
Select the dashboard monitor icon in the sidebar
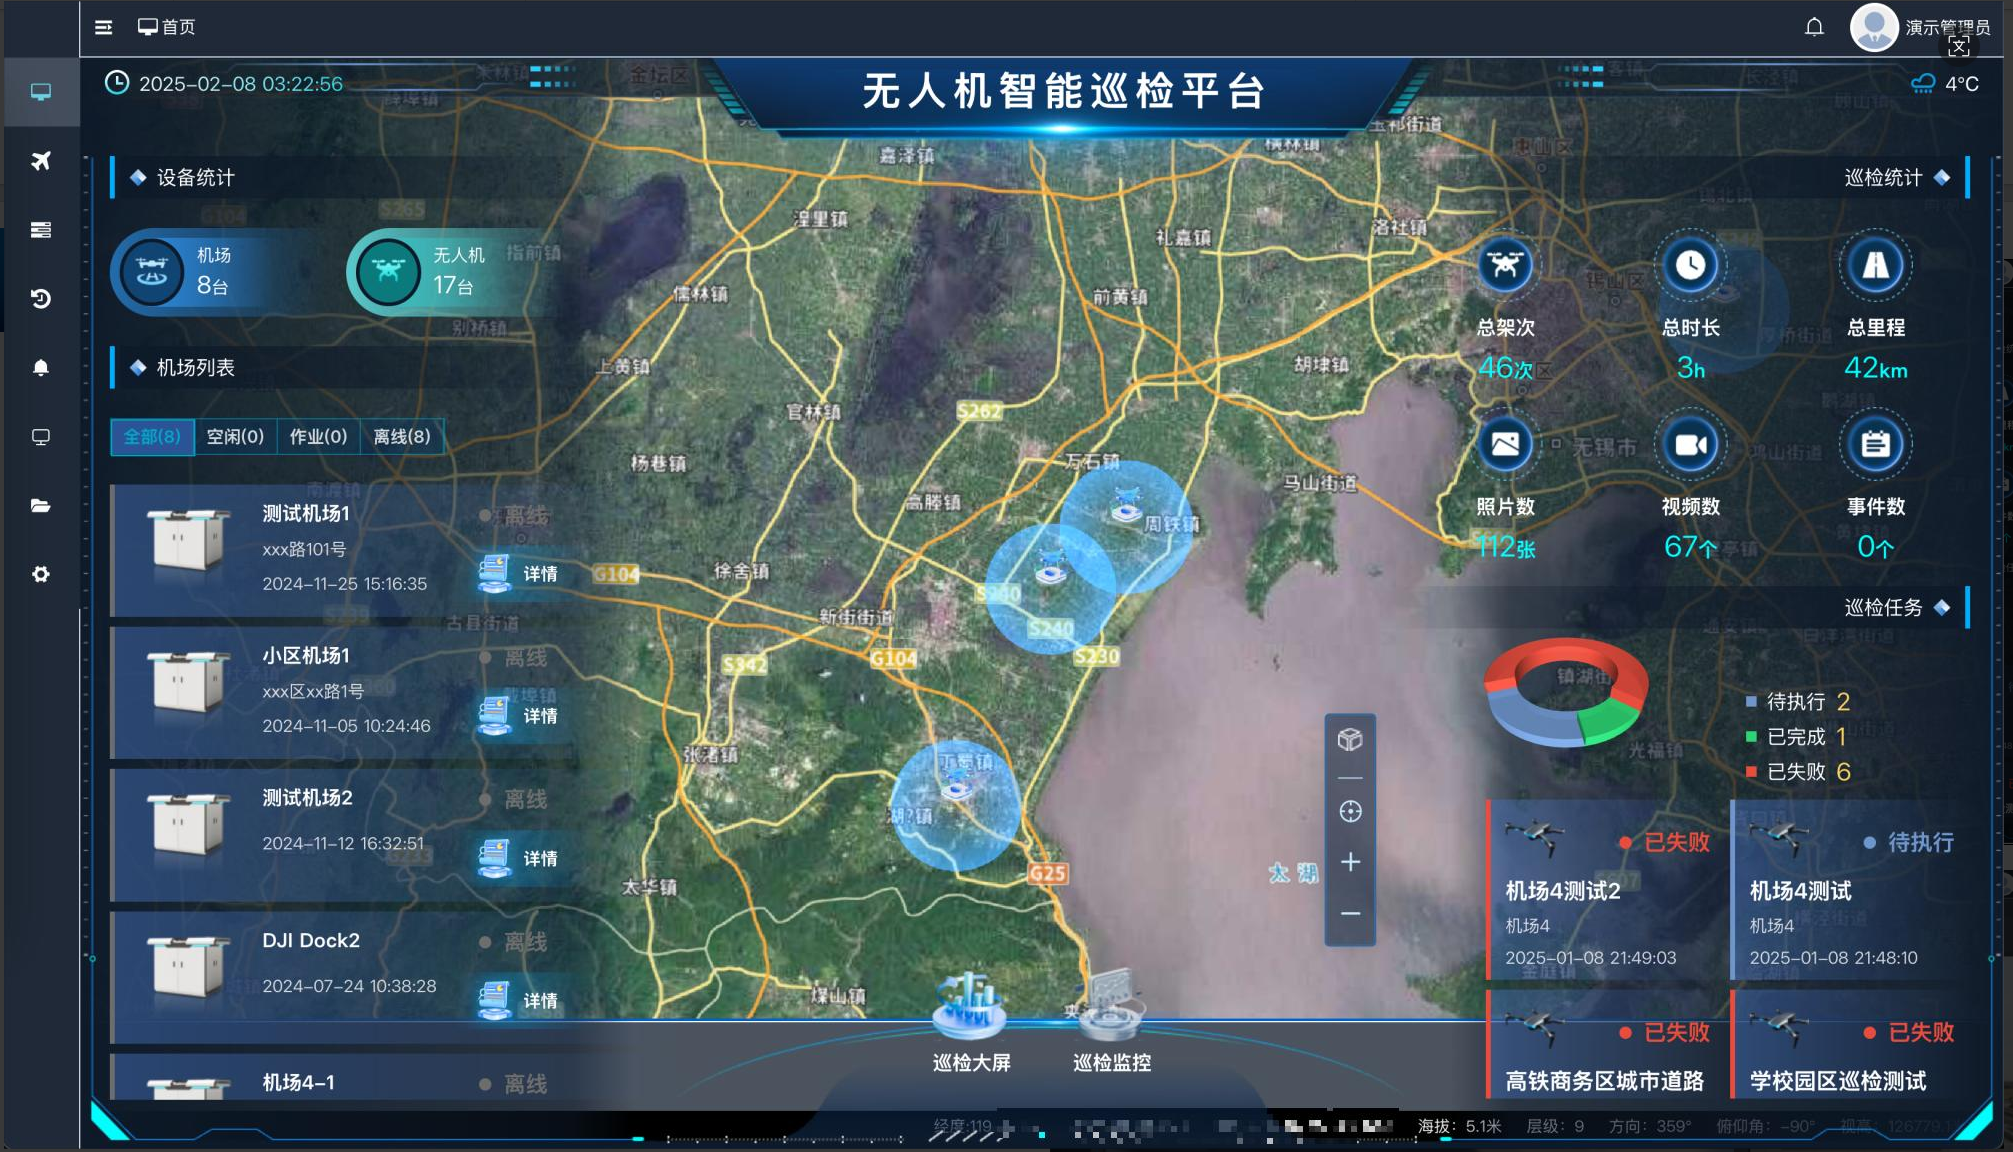click(41, 92)
